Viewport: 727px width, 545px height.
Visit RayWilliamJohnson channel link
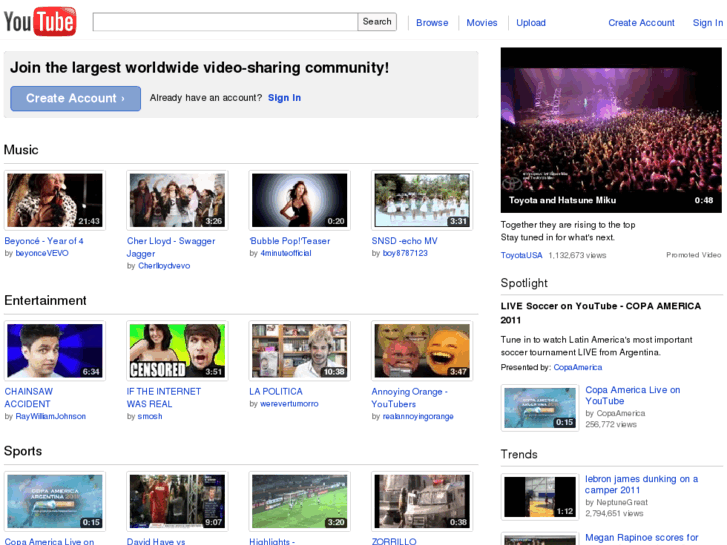coord(51,417)
